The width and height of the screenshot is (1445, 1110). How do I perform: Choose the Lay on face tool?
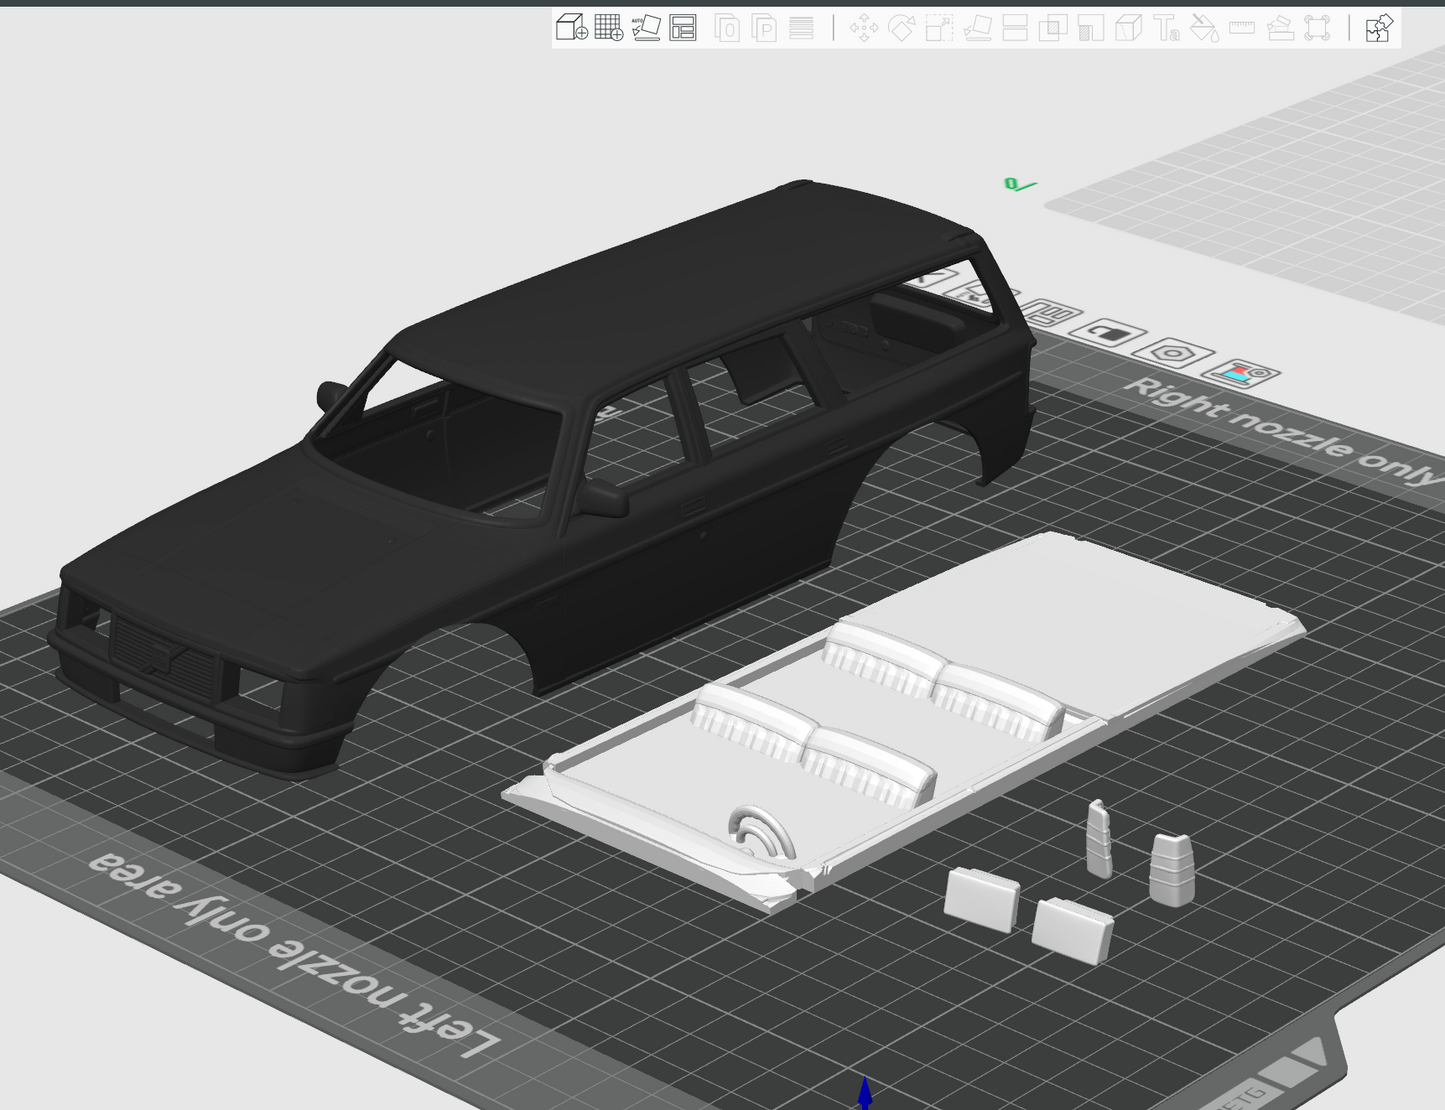(x=977, y=27)
